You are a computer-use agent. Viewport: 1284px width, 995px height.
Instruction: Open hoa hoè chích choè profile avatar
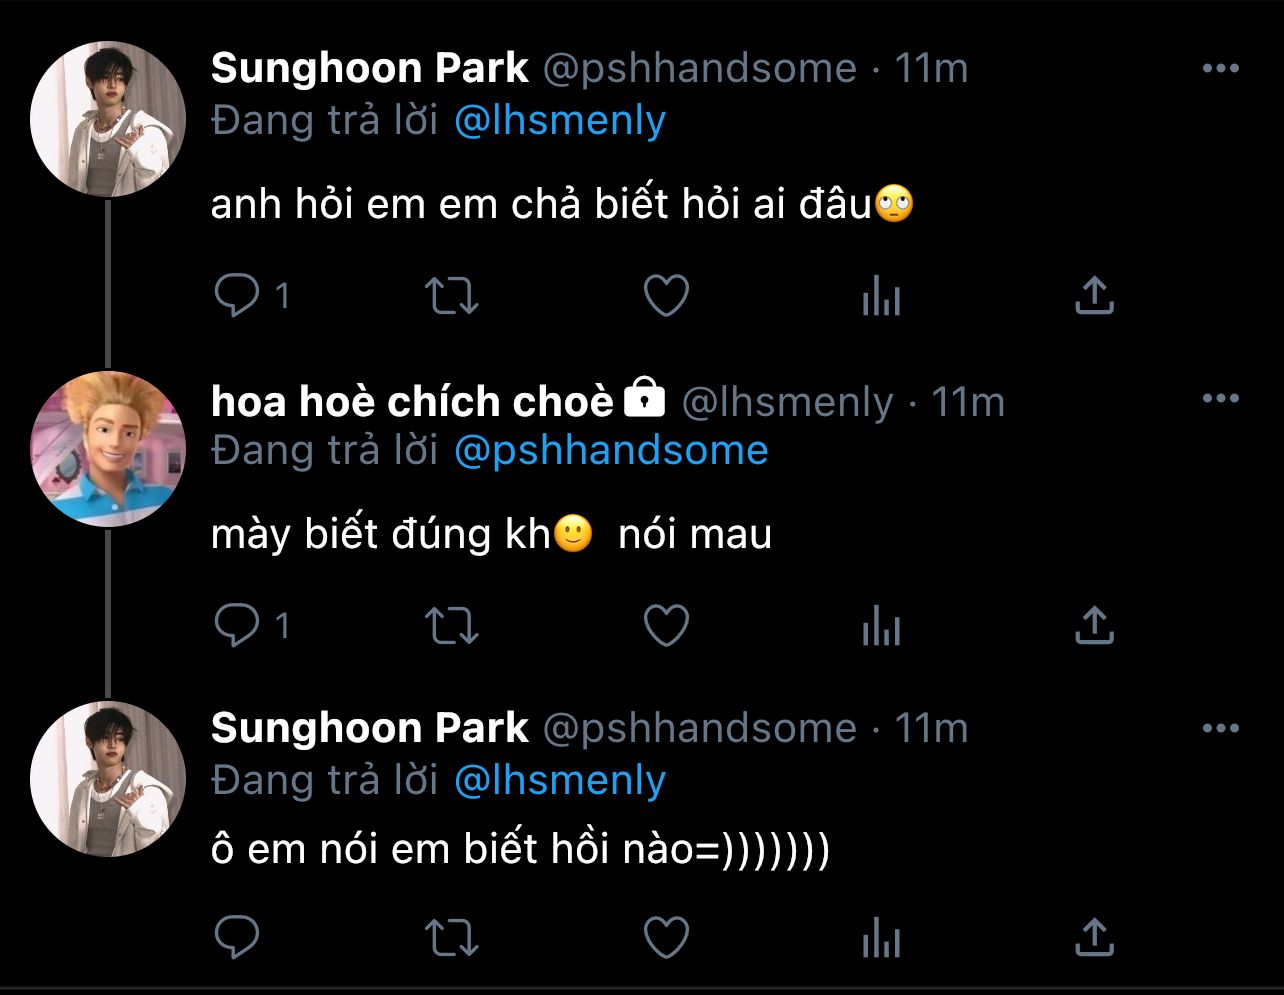tap(108, 449)
